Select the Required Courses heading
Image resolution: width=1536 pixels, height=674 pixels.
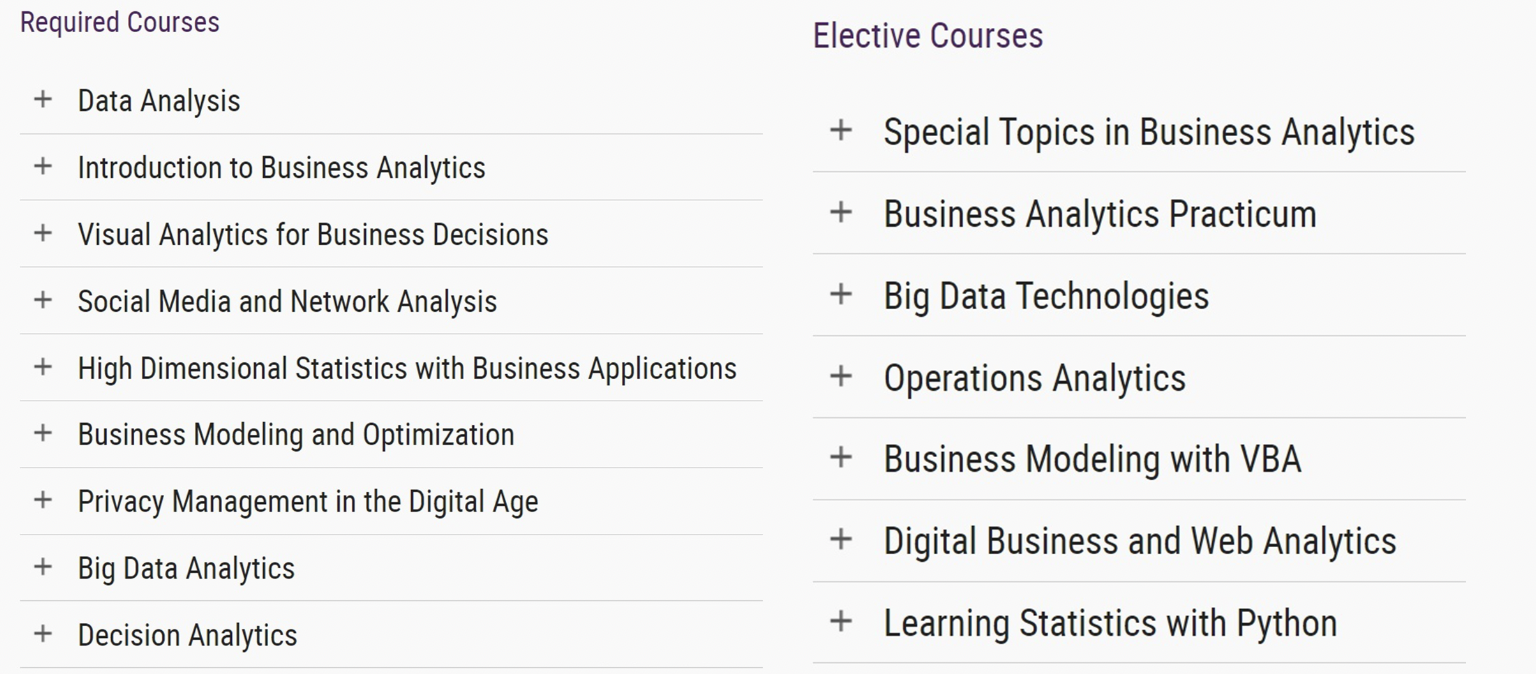tap(120, 22)
